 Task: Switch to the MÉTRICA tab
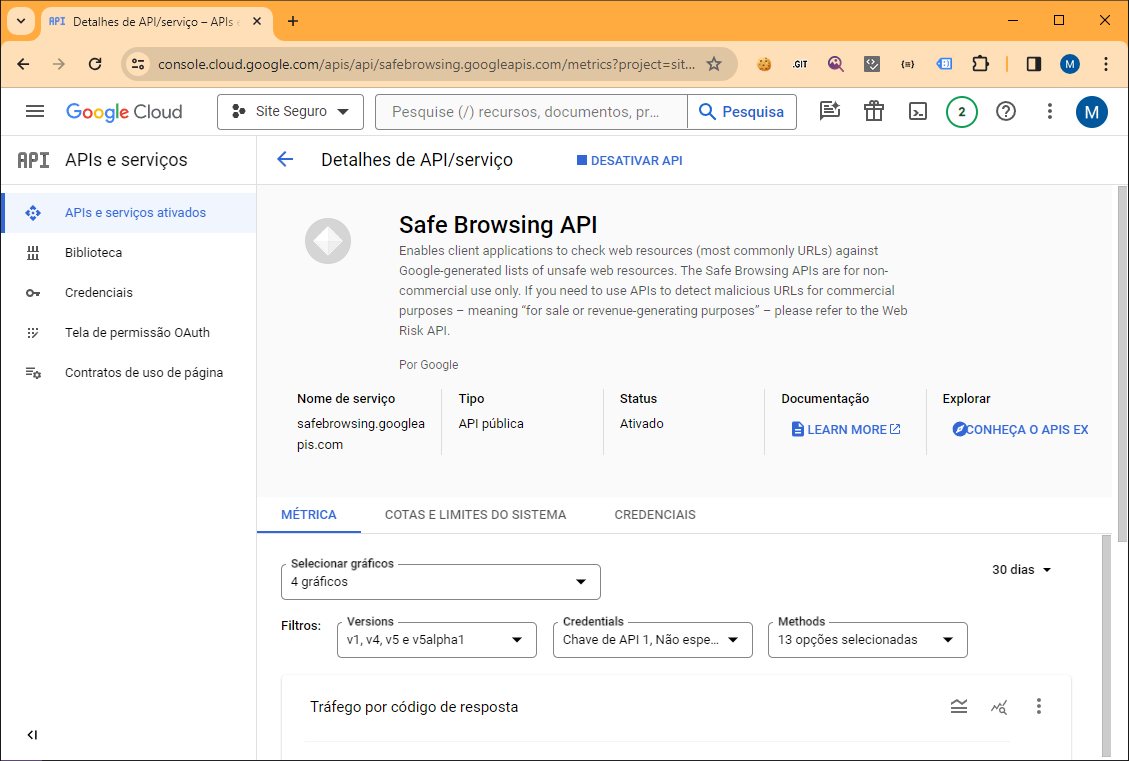[x=309, y=515]
